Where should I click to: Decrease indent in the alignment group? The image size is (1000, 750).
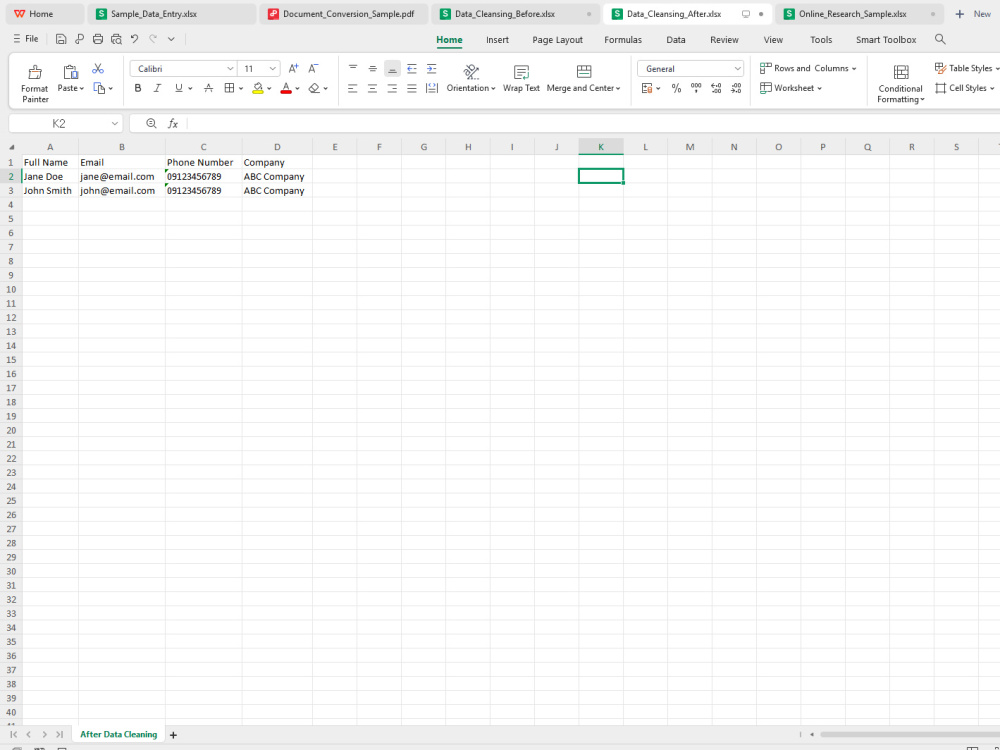pos(412,68)
